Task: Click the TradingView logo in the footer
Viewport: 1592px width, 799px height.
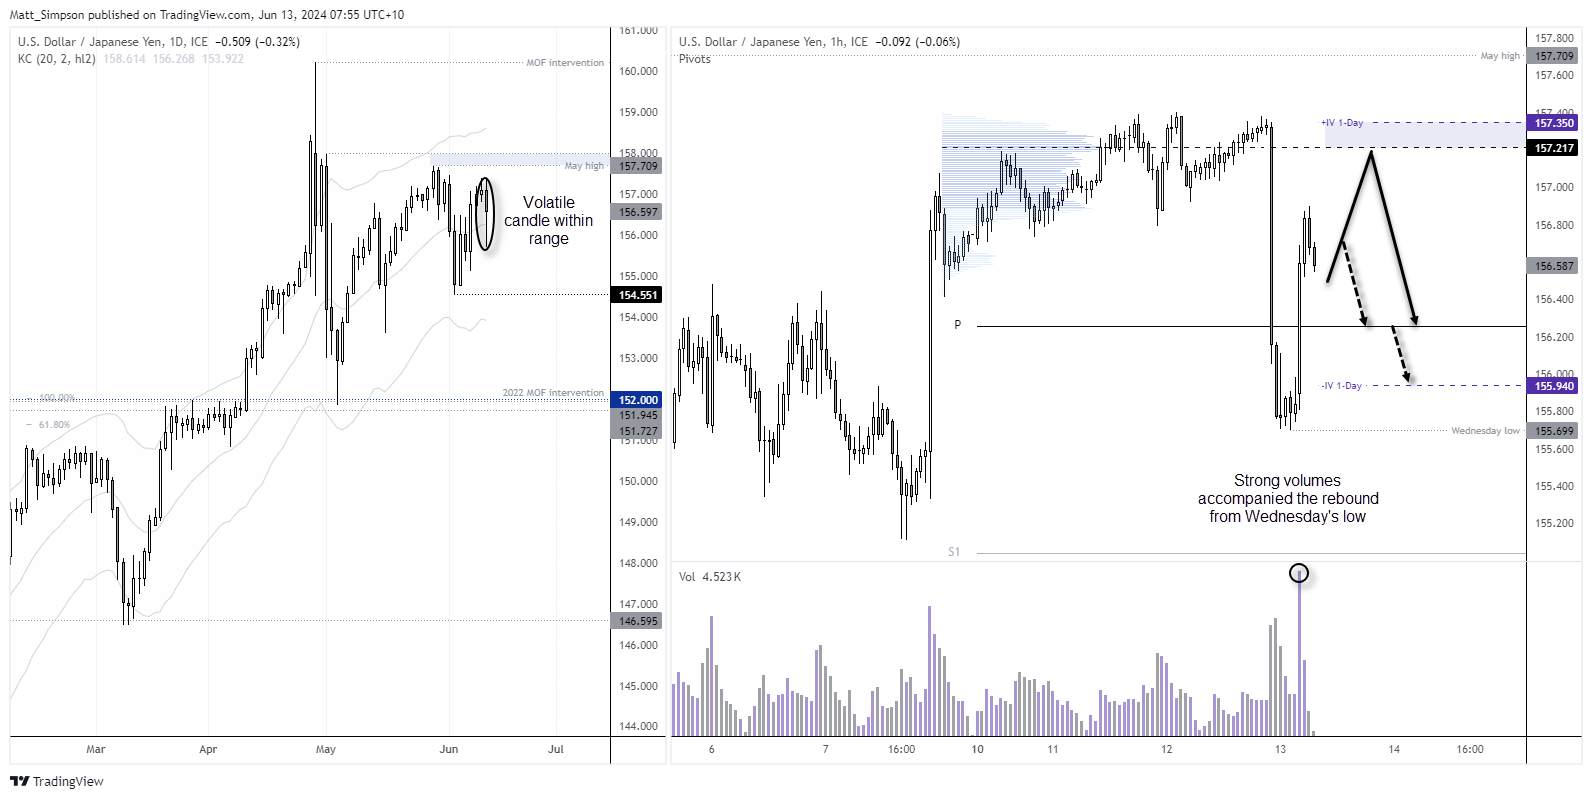Action: point(57,781)
